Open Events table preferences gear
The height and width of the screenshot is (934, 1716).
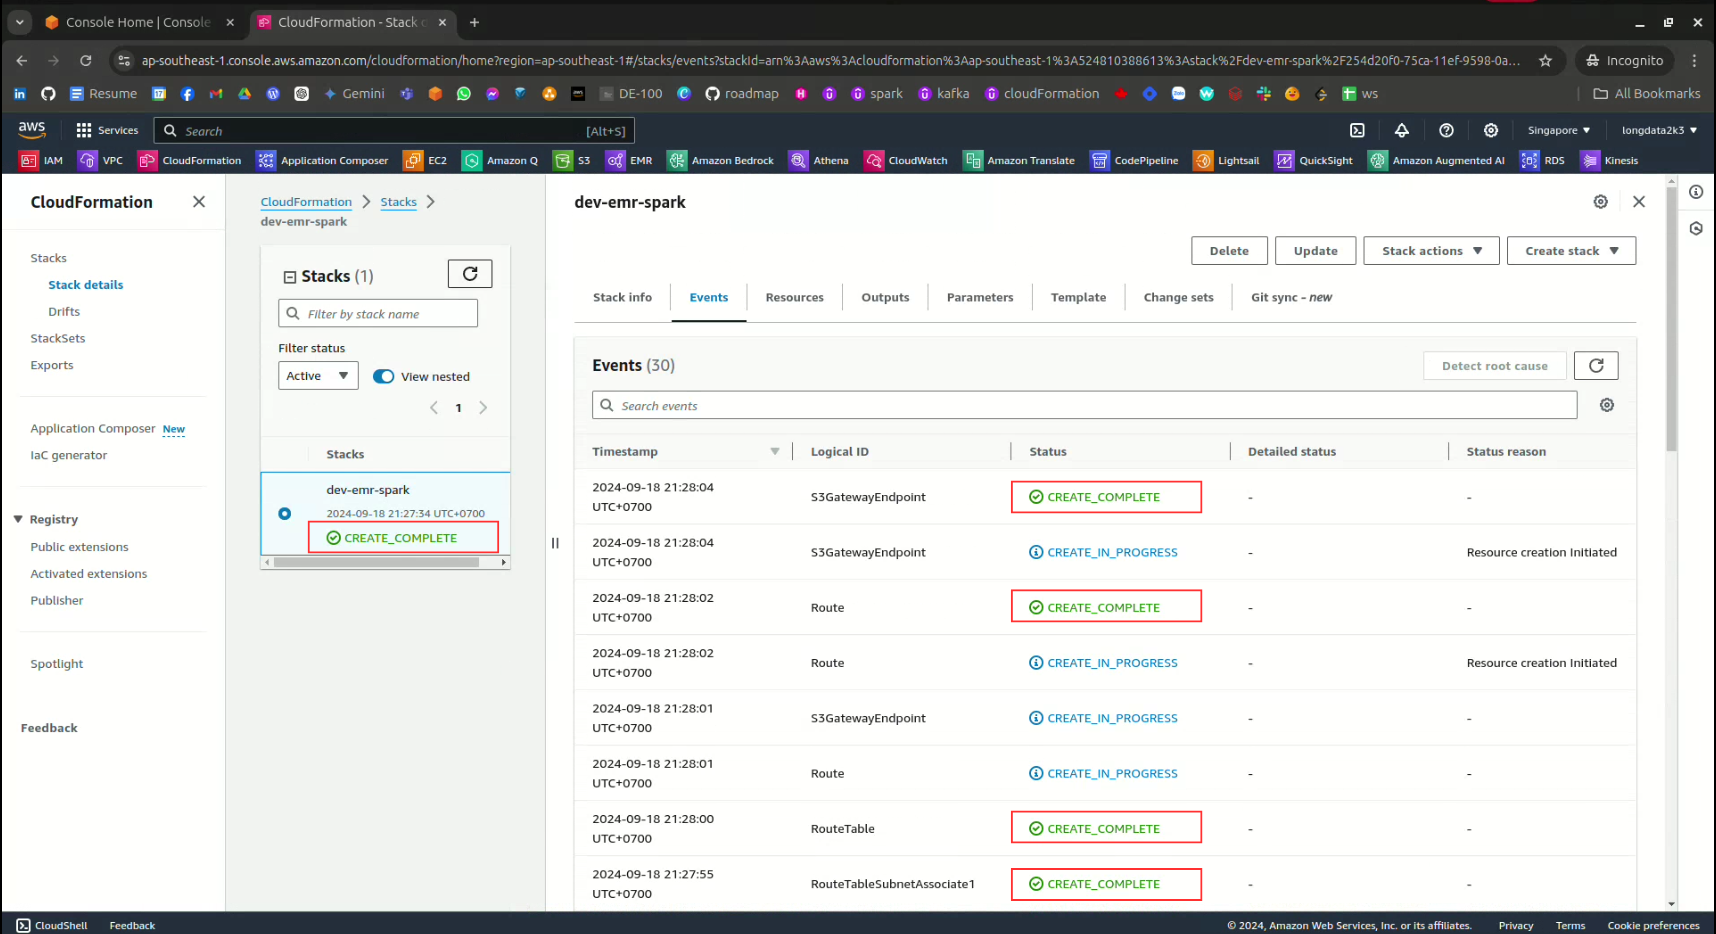pyautogui.click(x=1607, y=405)
